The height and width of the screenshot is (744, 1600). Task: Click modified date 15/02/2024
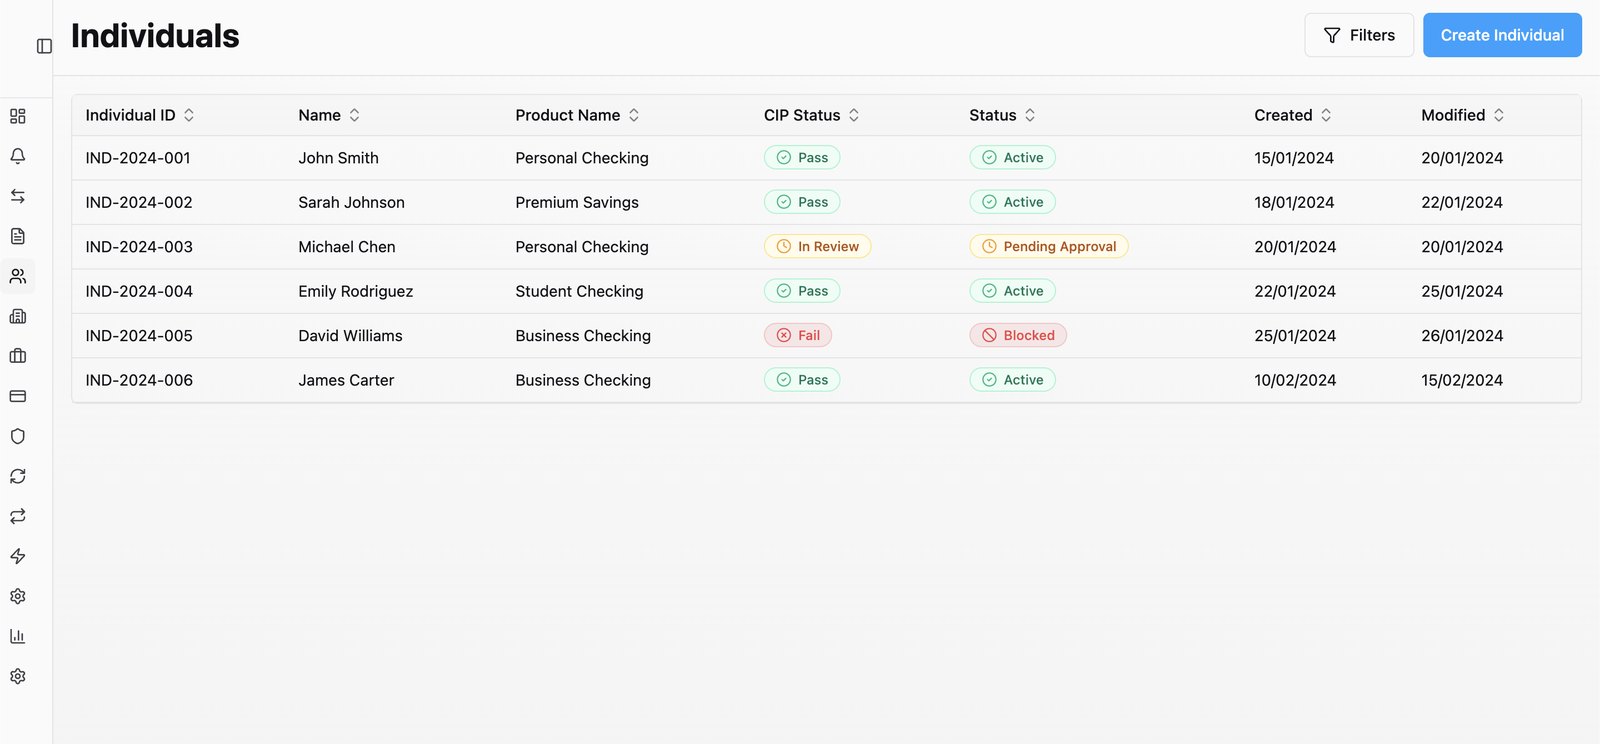1462,380
